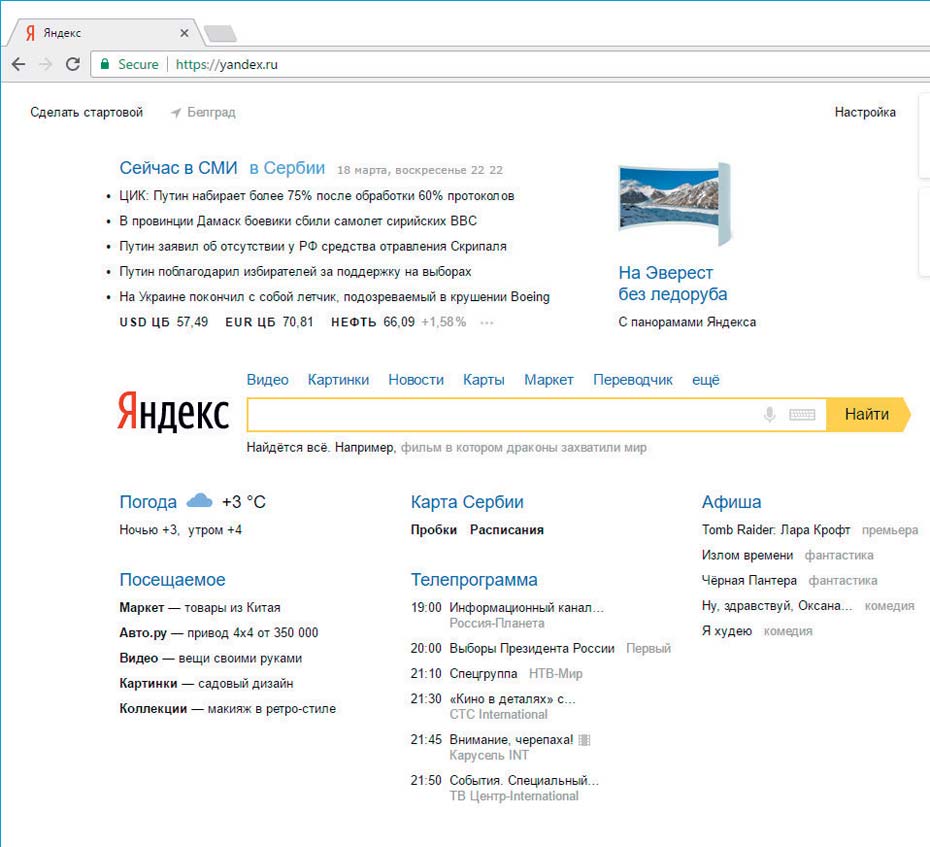Click the browser back arrow
This screenshot has width=930, height=847.
18,64
